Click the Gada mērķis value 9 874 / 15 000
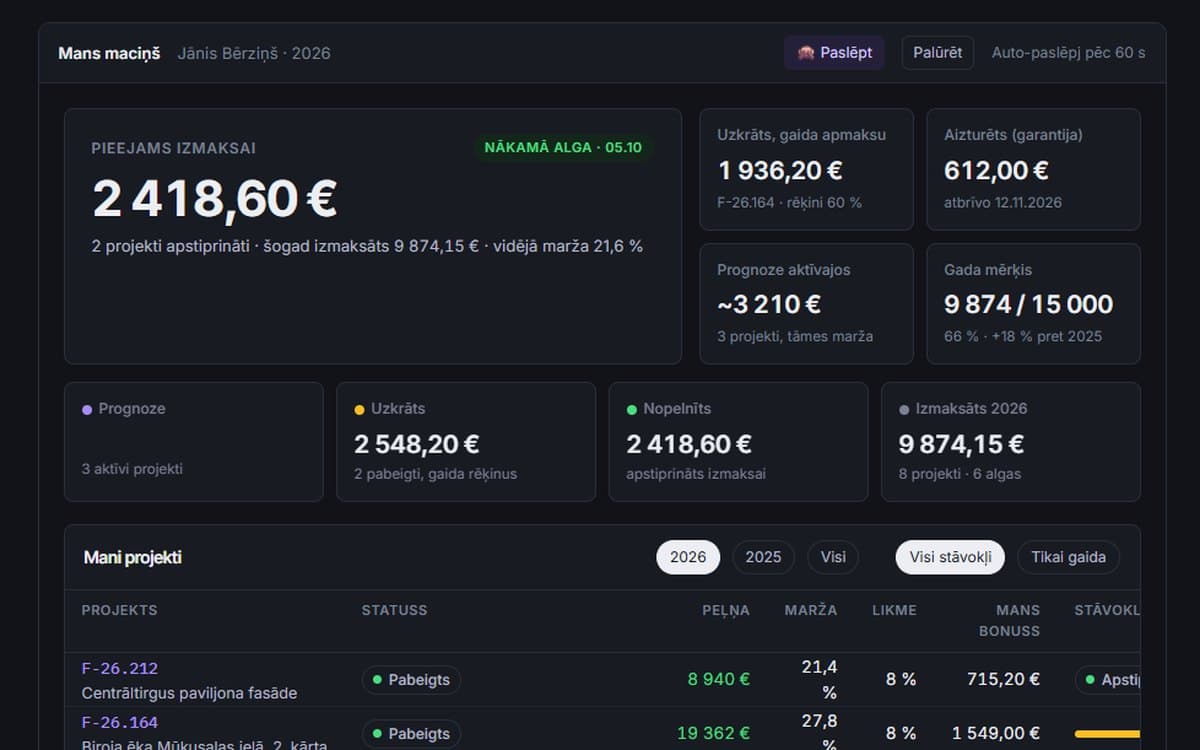This screenshot has width=1200, height=750. [x=1028, y=304]
